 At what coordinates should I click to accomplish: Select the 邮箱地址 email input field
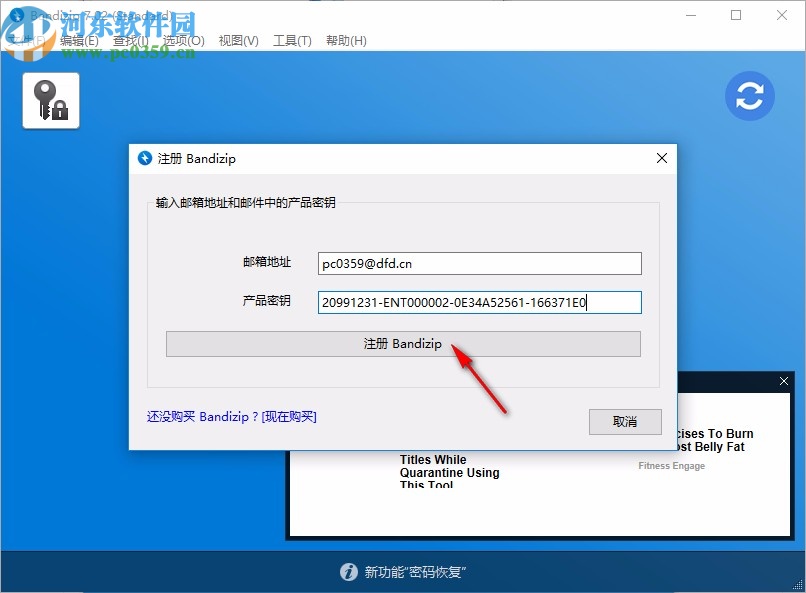click(479, 263)
